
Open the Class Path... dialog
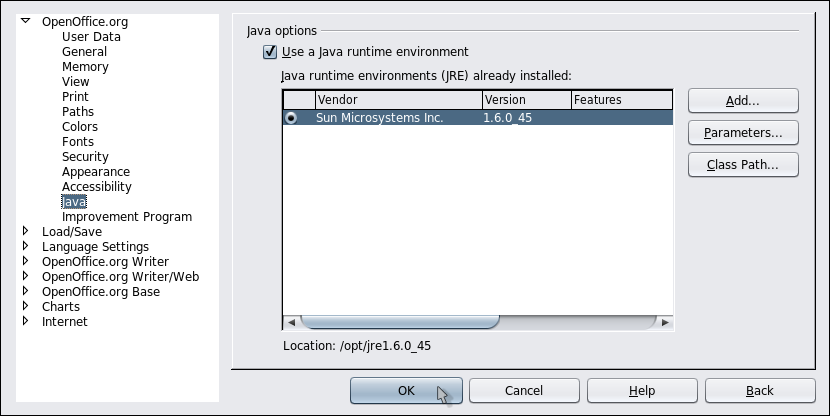tap(743, 165)
